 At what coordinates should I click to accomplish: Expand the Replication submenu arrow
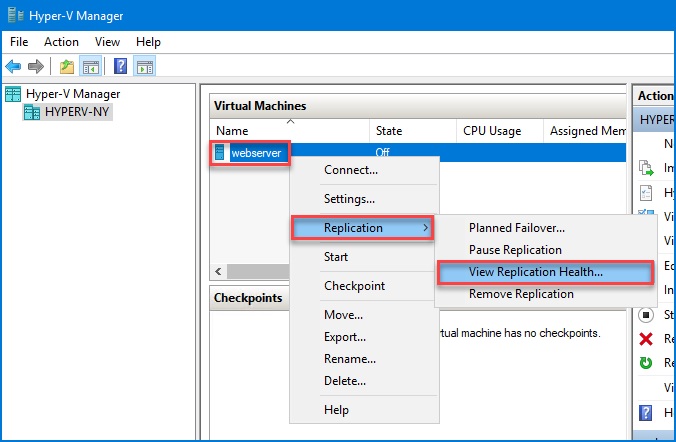[427, 228]
